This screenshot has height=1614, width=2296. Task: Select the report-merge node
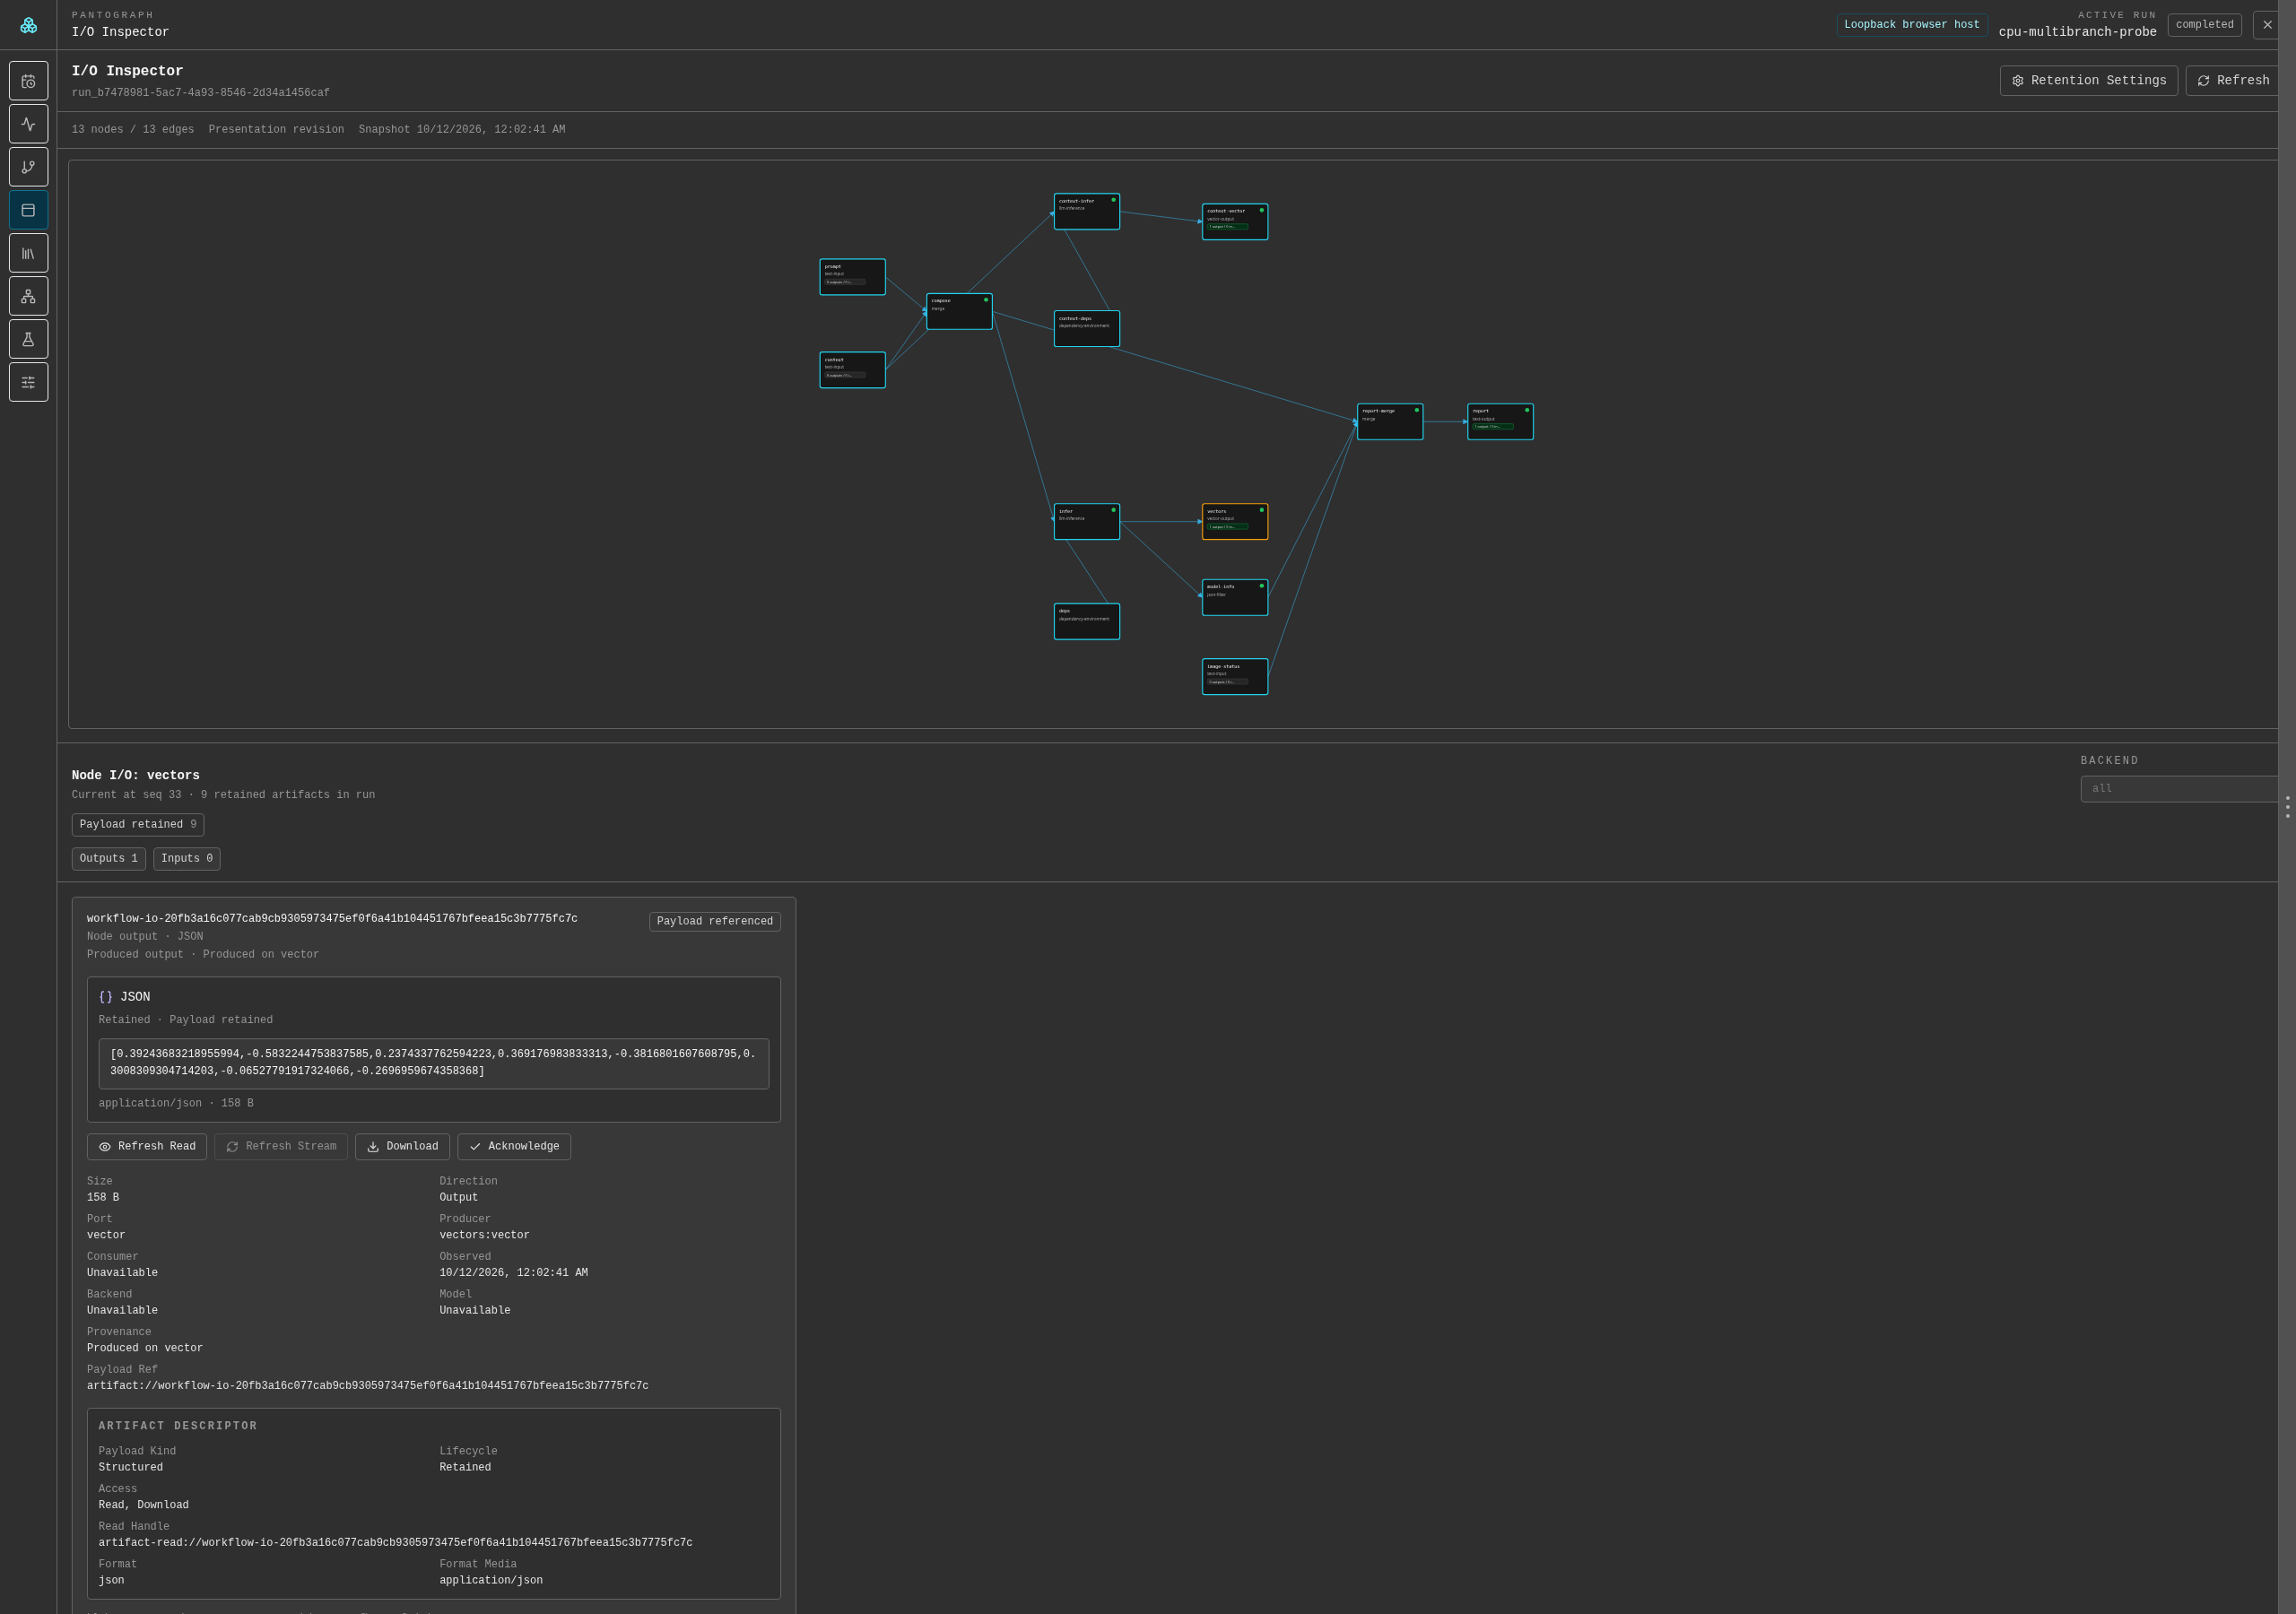click(x=1390, y=422)
